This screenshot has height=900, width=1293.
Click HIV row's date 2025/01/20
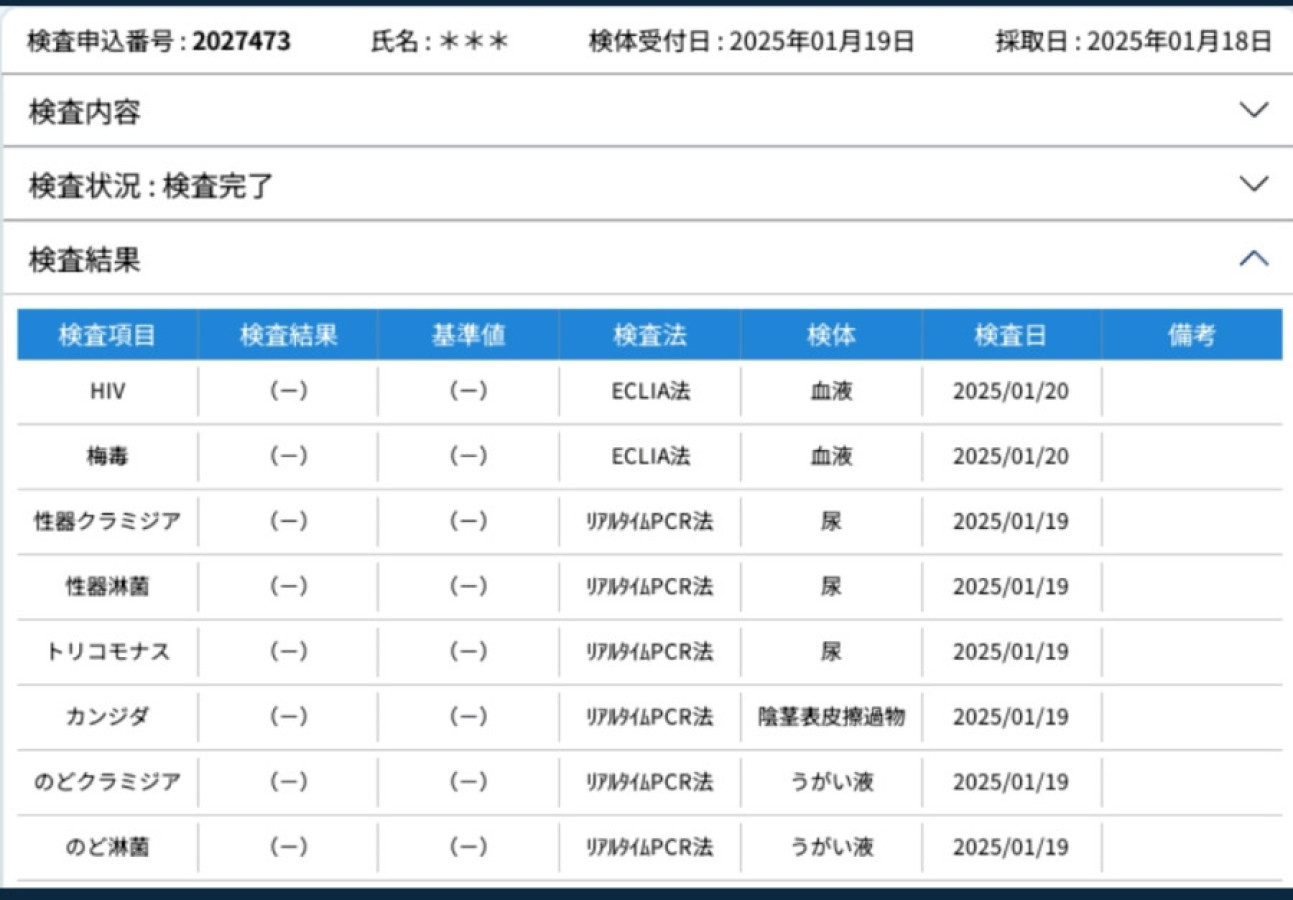point(1011,391)
